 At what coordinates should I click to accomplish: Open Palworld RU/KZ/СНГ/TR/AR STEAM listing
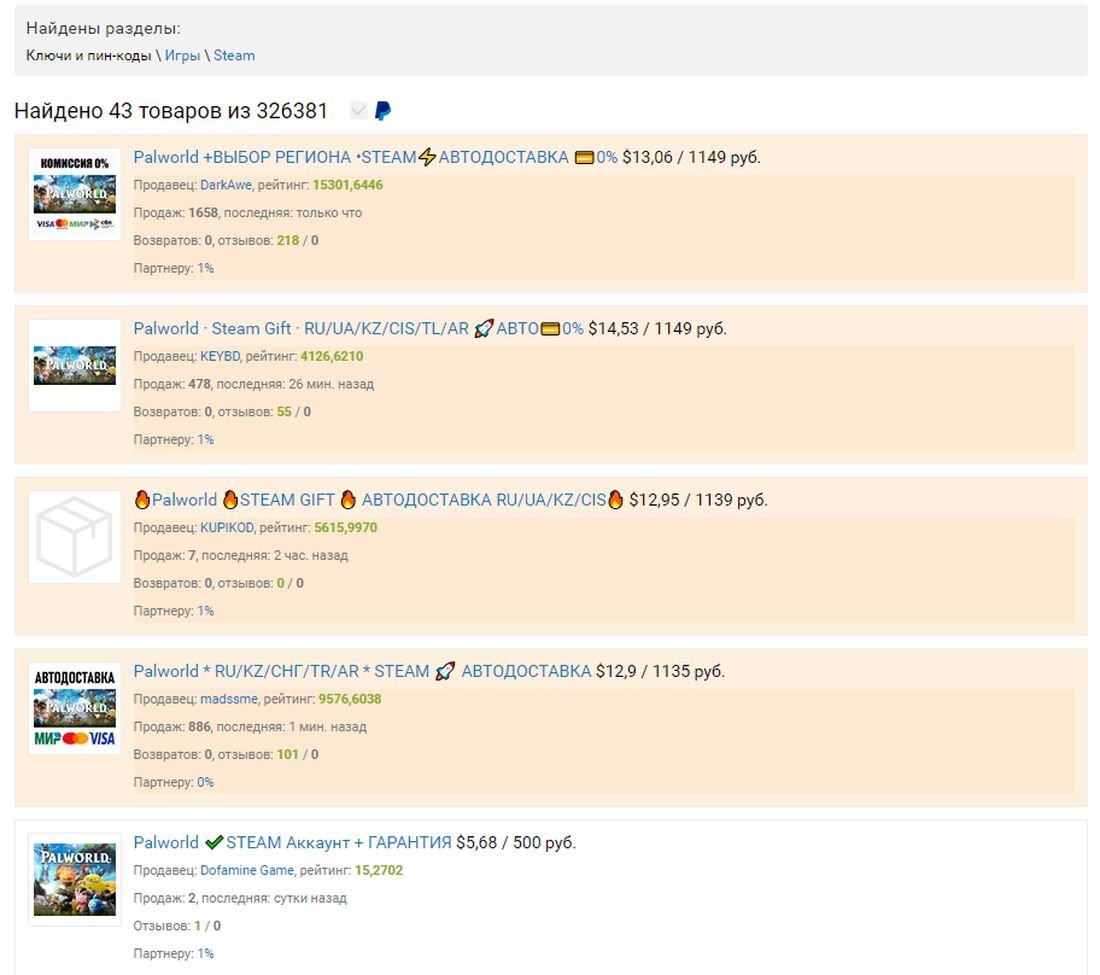(362, 671)
